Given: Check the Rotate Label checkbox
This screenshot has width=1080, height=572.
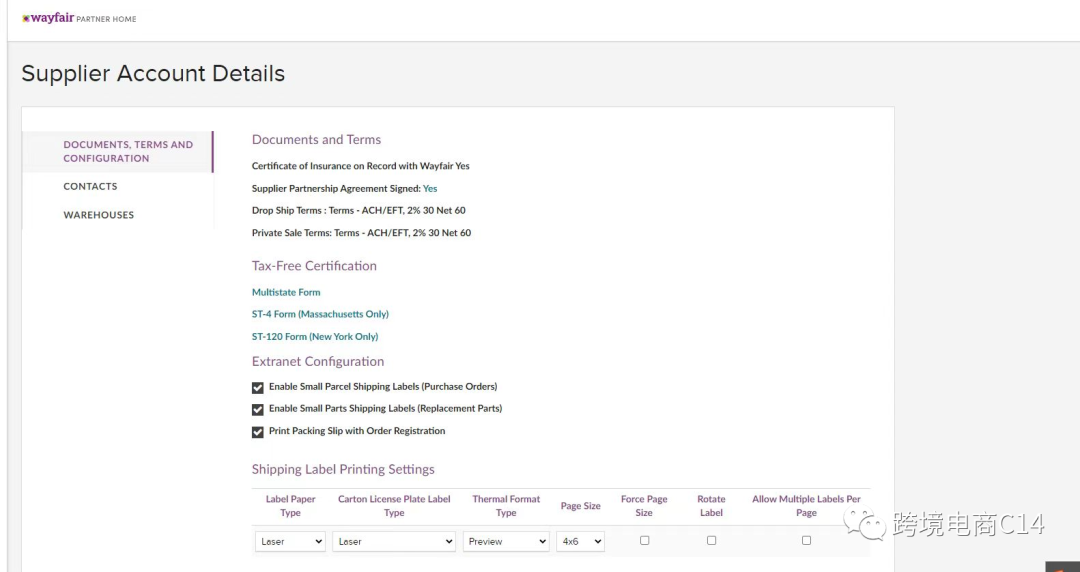Looking at the screenshot, I should pos(711,540).
